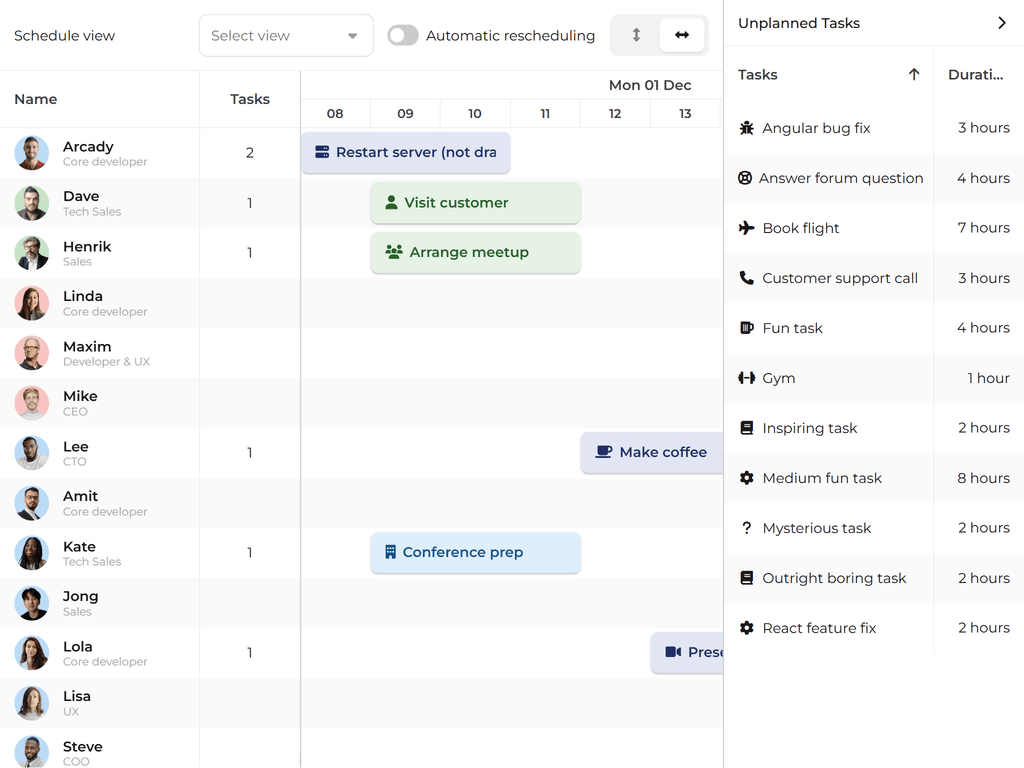Click the airplane icon next to Book flight
Screen dimensions: 1024x768
click(746, 228)
